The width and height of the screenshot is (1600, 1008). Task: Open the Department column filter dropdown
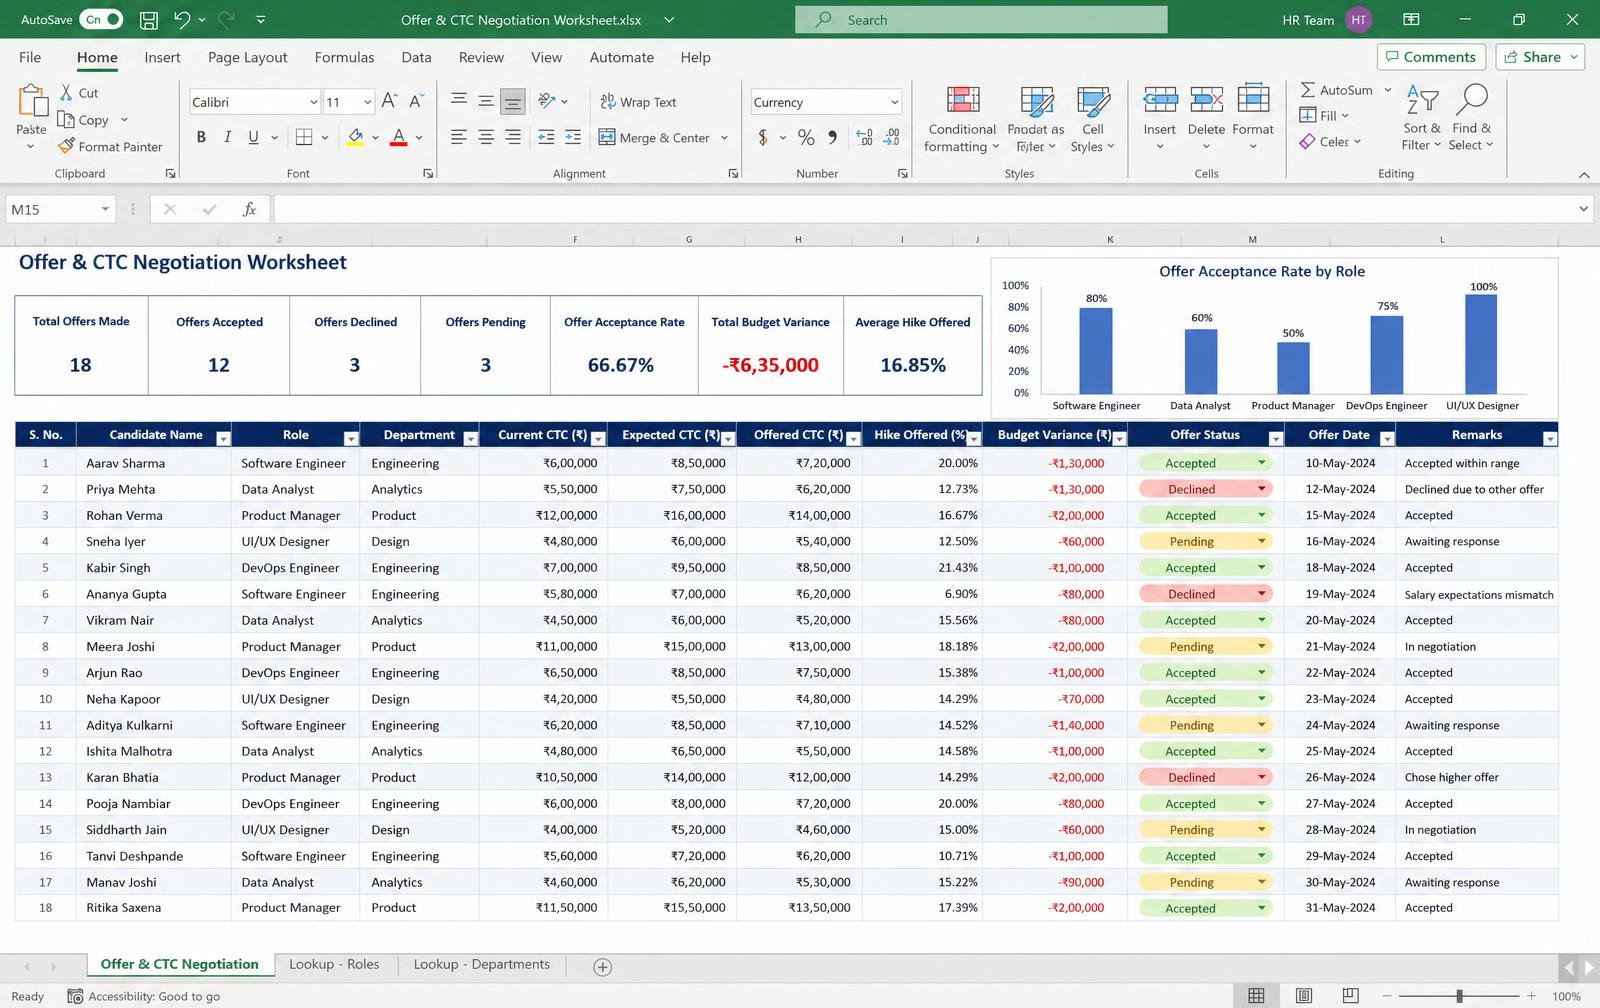click(x=470, y=439)
